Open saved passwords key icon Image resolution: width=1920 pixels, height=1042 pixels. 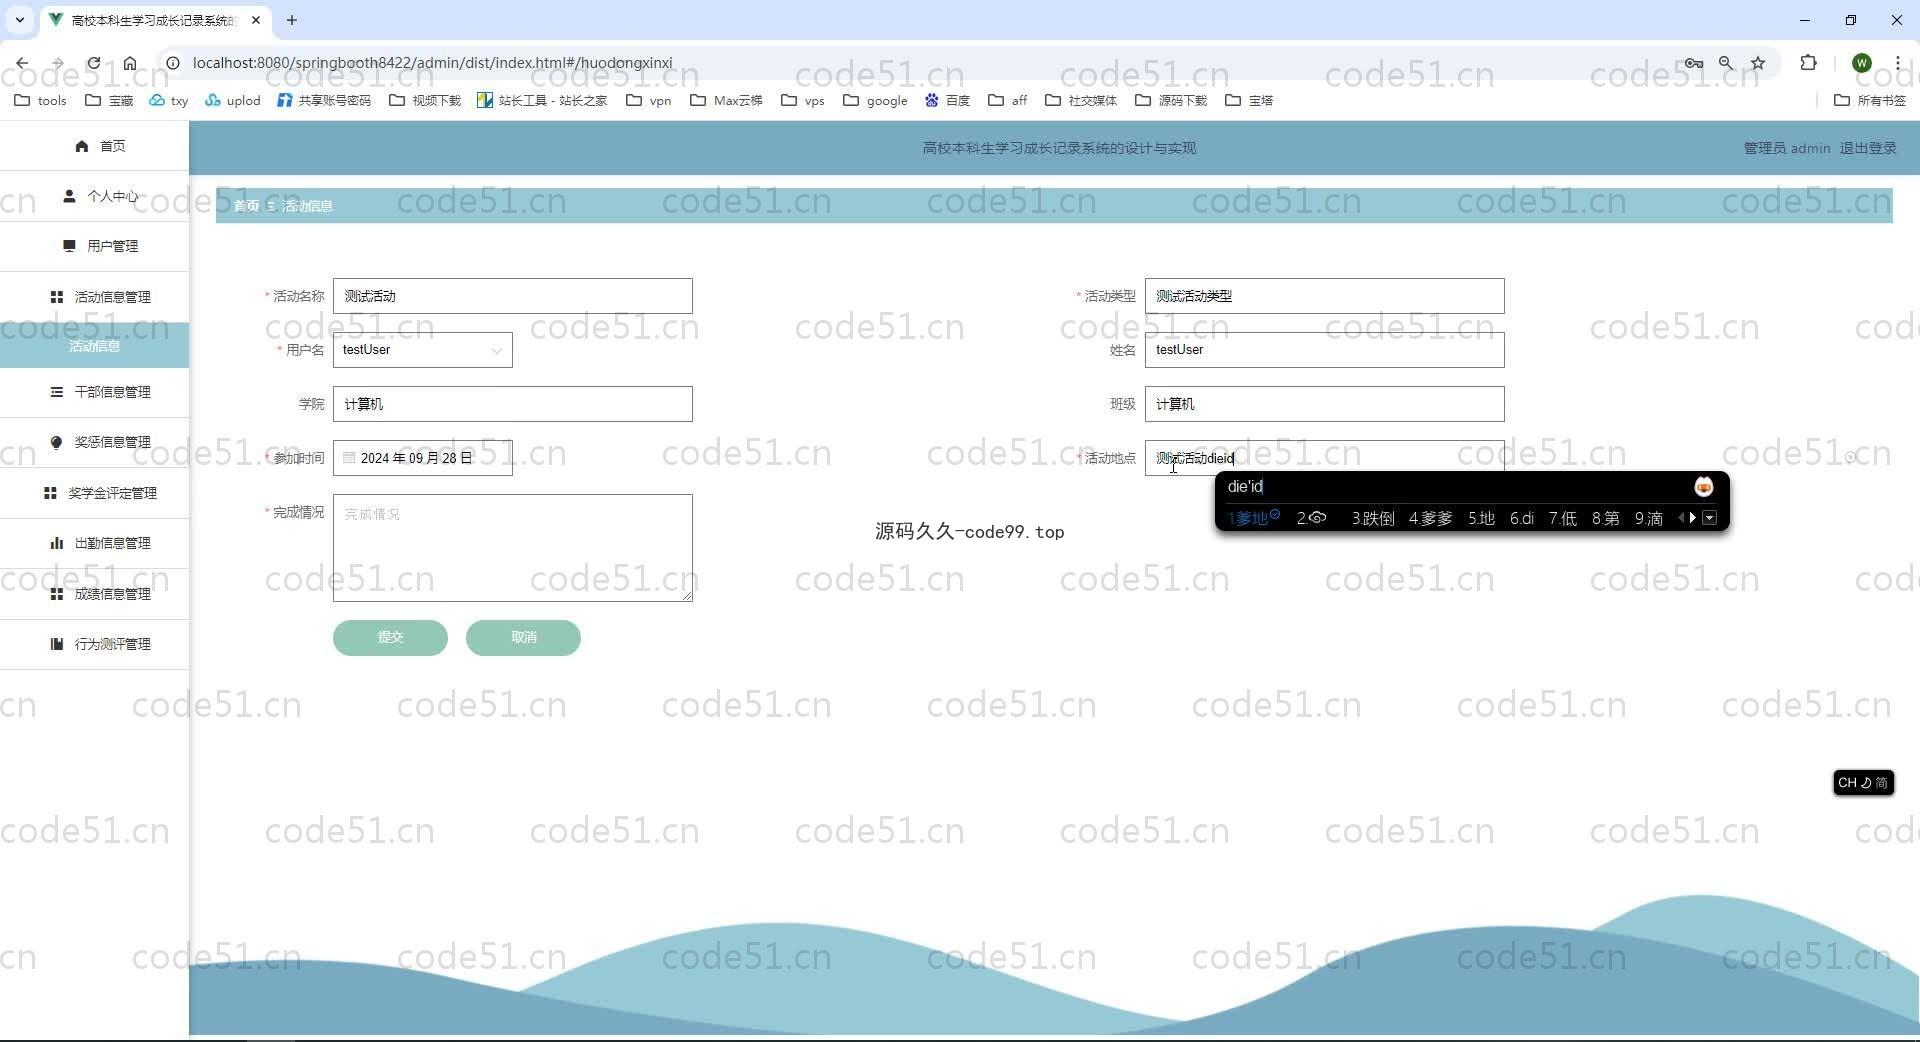point(1693,63)
